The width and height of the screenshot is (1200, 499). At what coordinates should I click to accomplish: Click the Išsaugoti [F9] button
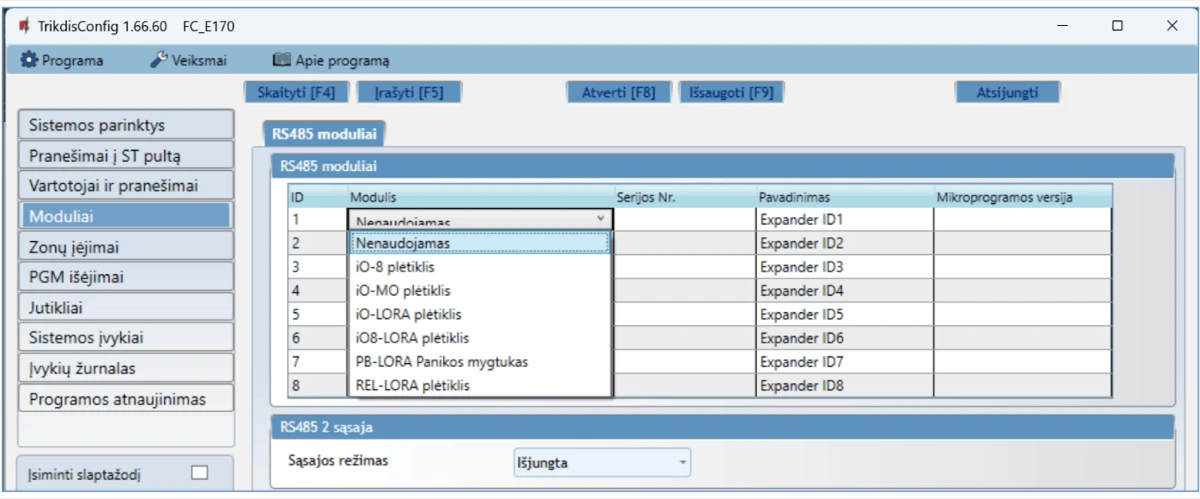click(x=731, y=93)
